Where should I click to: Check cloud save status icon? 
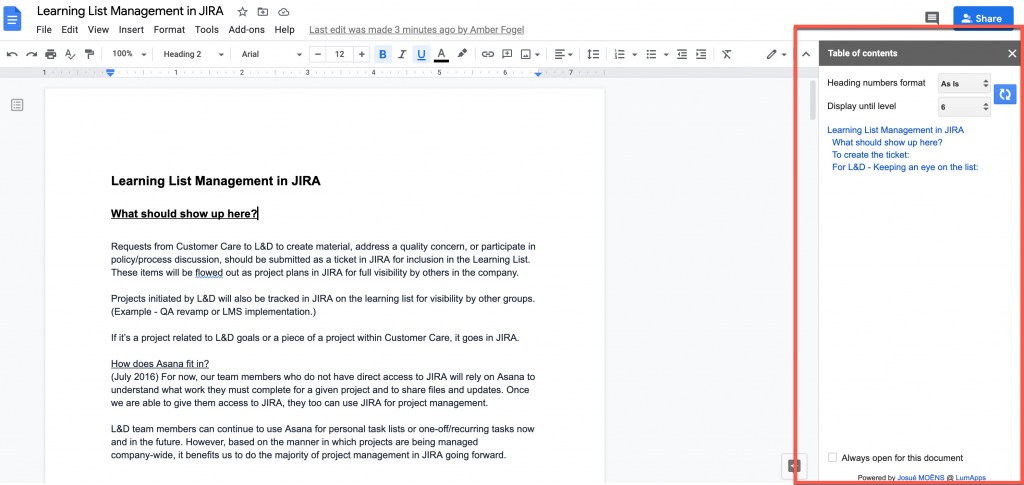pyautogui.click(x=283, y=12)
